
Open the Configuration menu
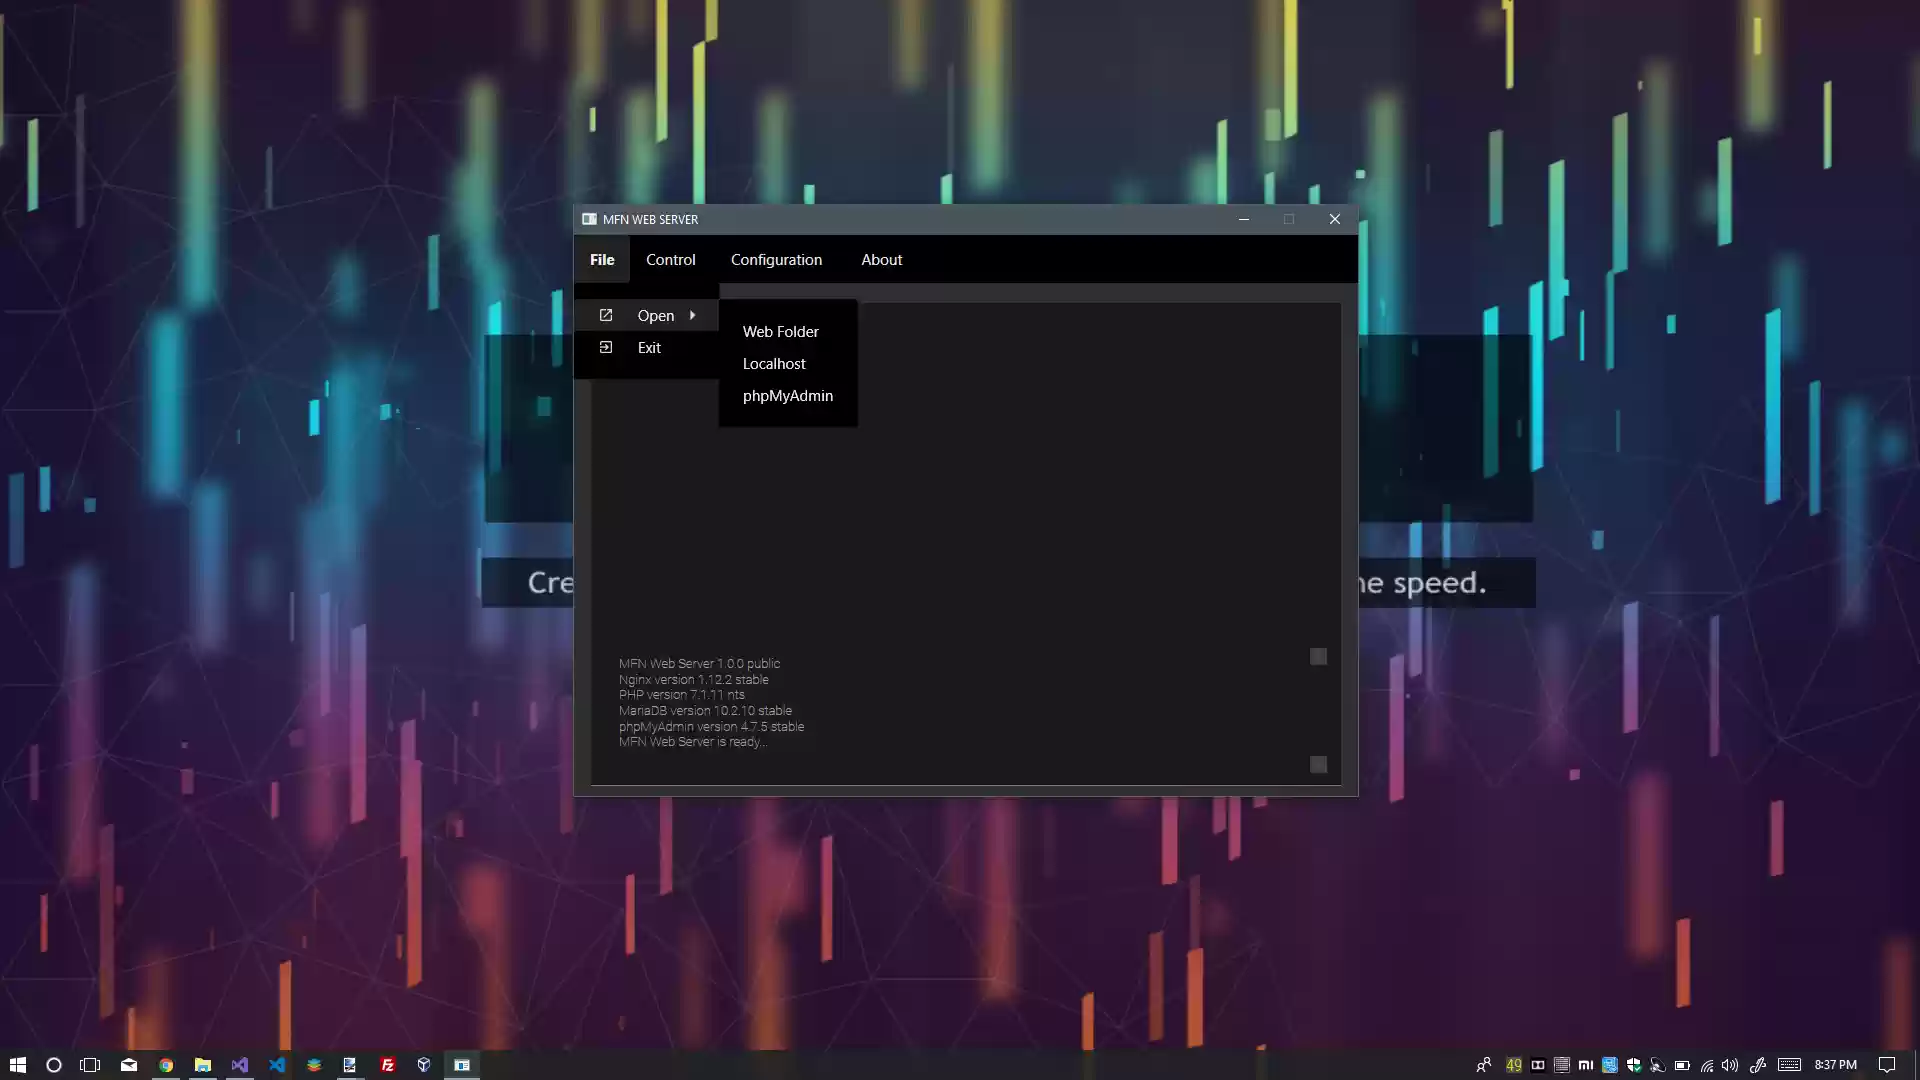(x=776, y=259)
